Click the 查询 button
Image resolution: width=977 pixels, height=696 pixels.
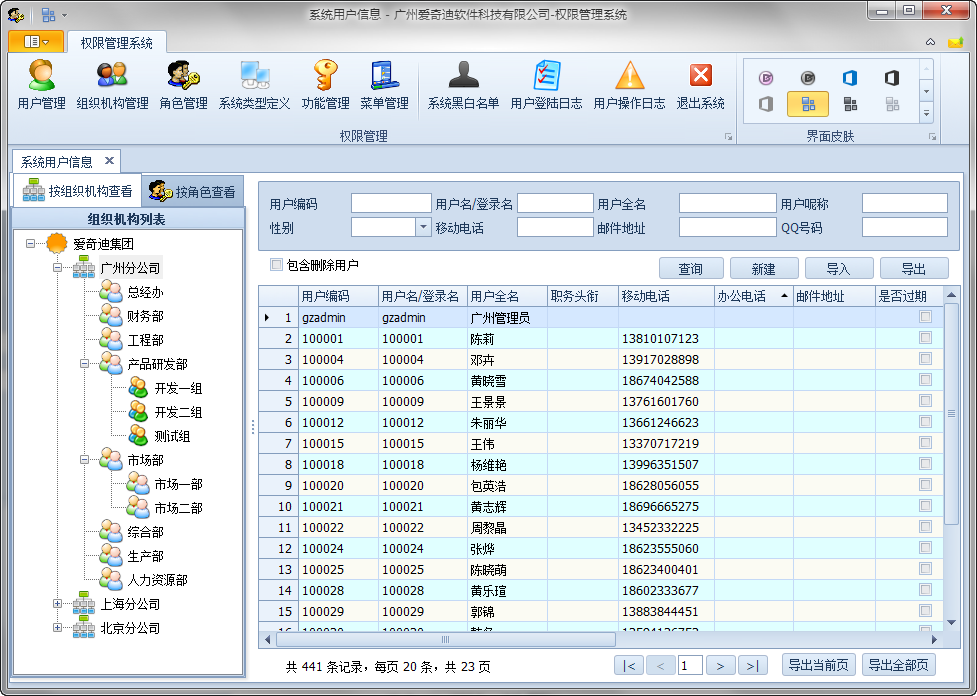691,269
